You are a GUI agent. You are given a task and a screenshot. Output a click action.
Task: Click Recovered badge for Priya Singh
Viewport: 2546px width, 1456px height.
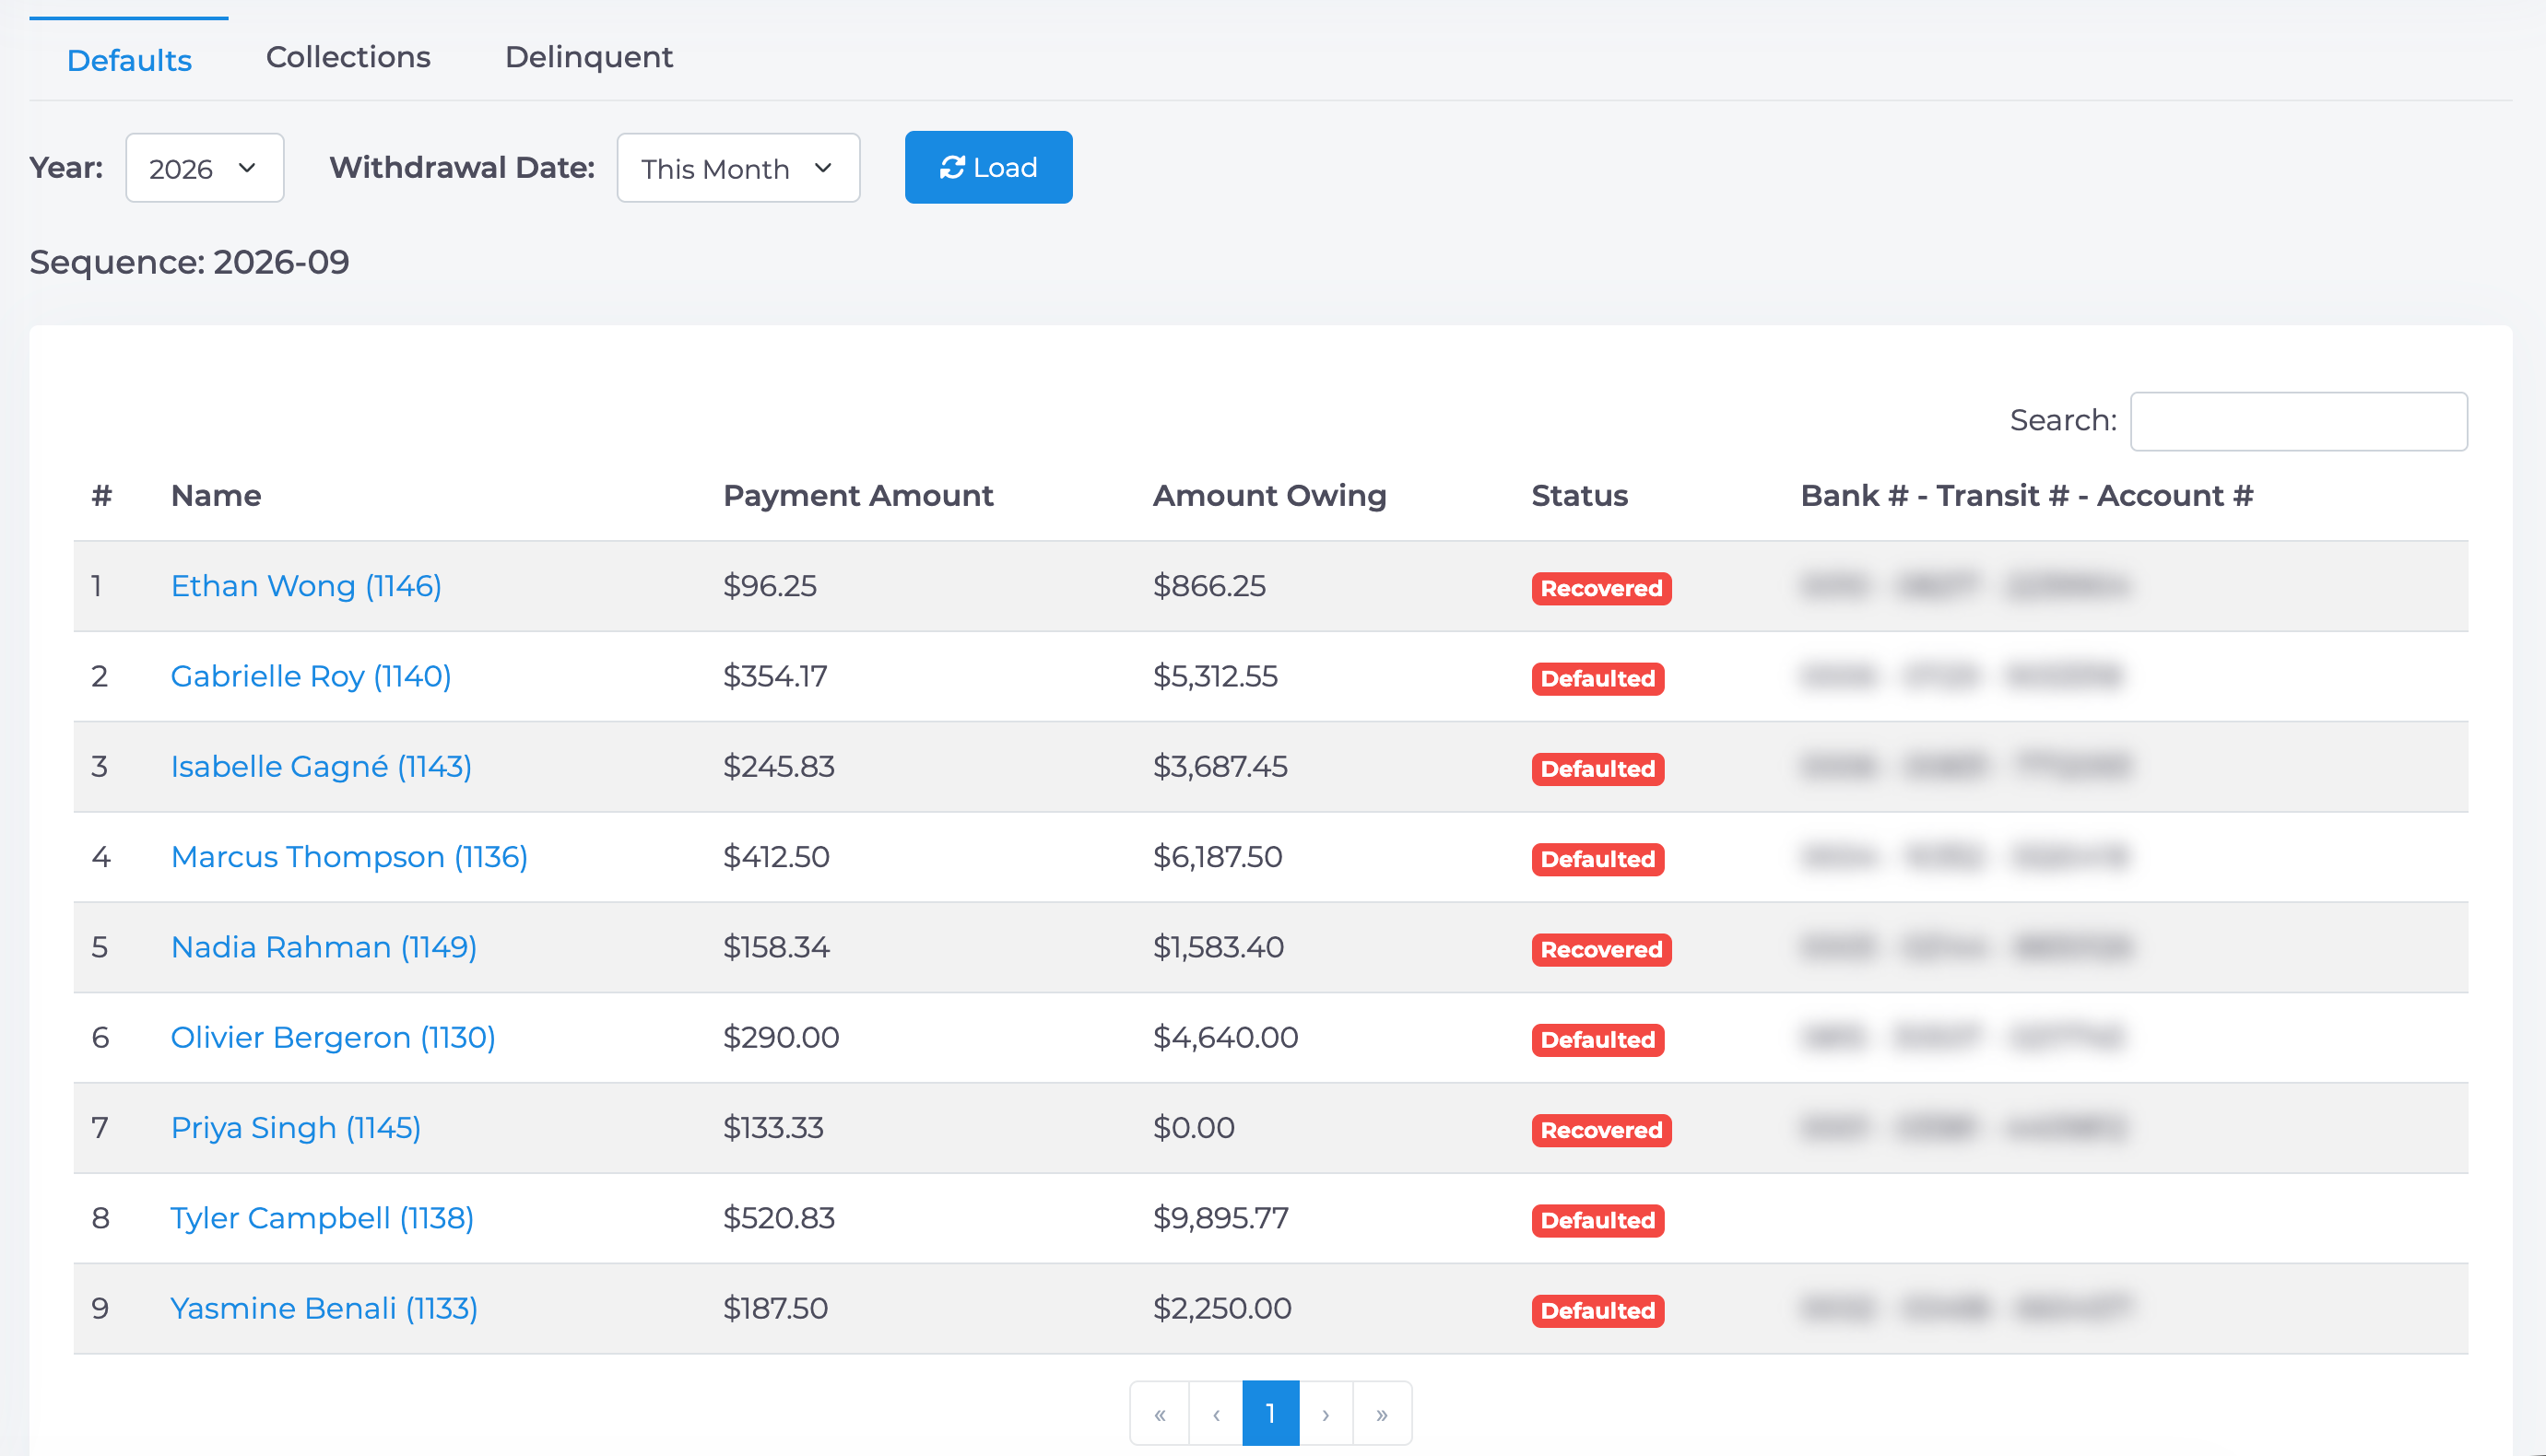click(x=1601, y=1130)
